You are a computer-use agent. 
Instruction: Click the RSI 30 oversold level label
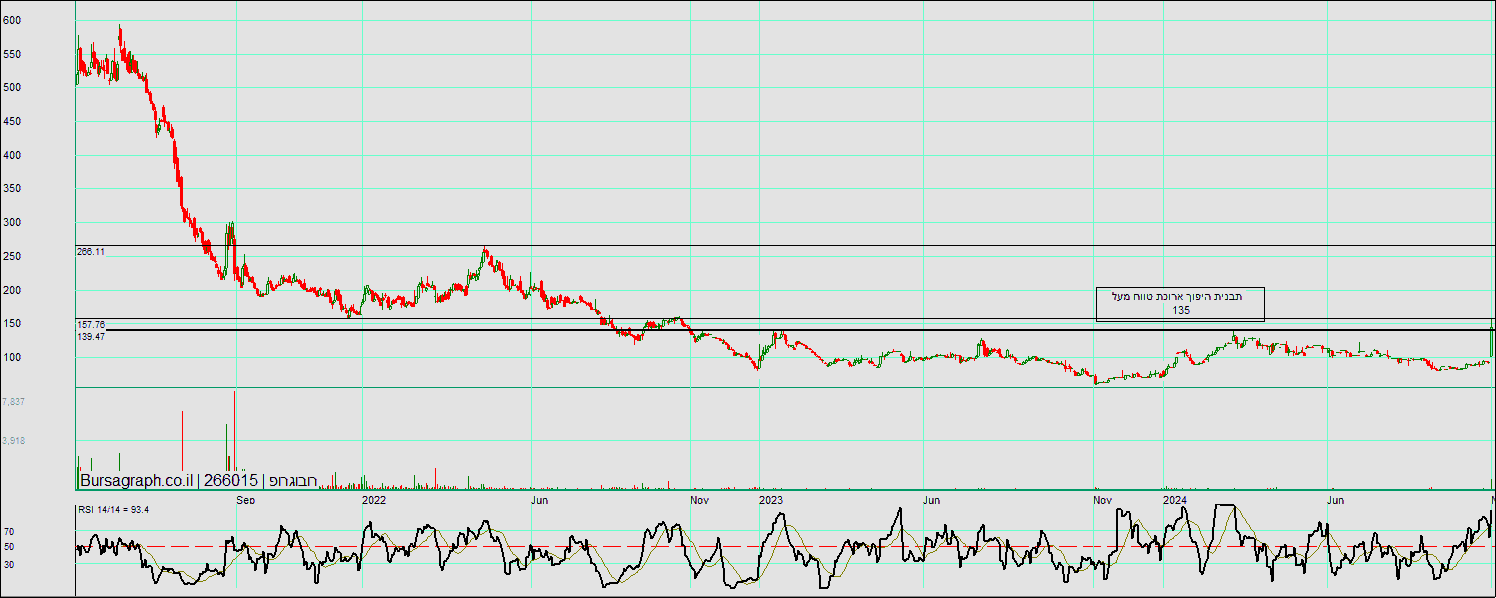click(x=9, y=564)
